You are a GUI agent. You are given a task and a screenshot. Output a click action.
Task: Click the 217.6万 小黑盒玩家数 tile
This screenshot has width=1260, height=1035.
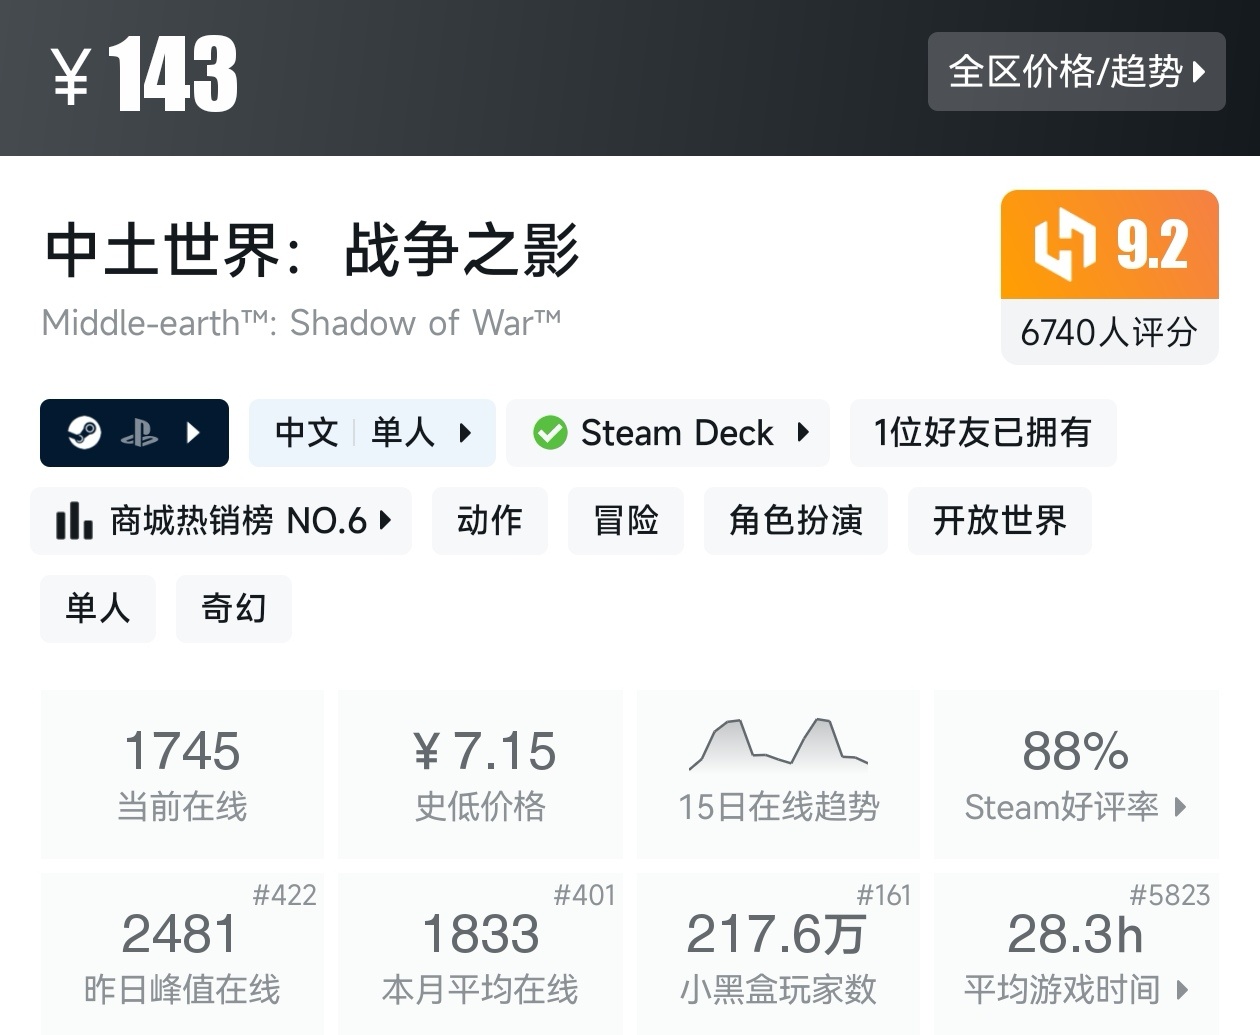click(778, 954)
